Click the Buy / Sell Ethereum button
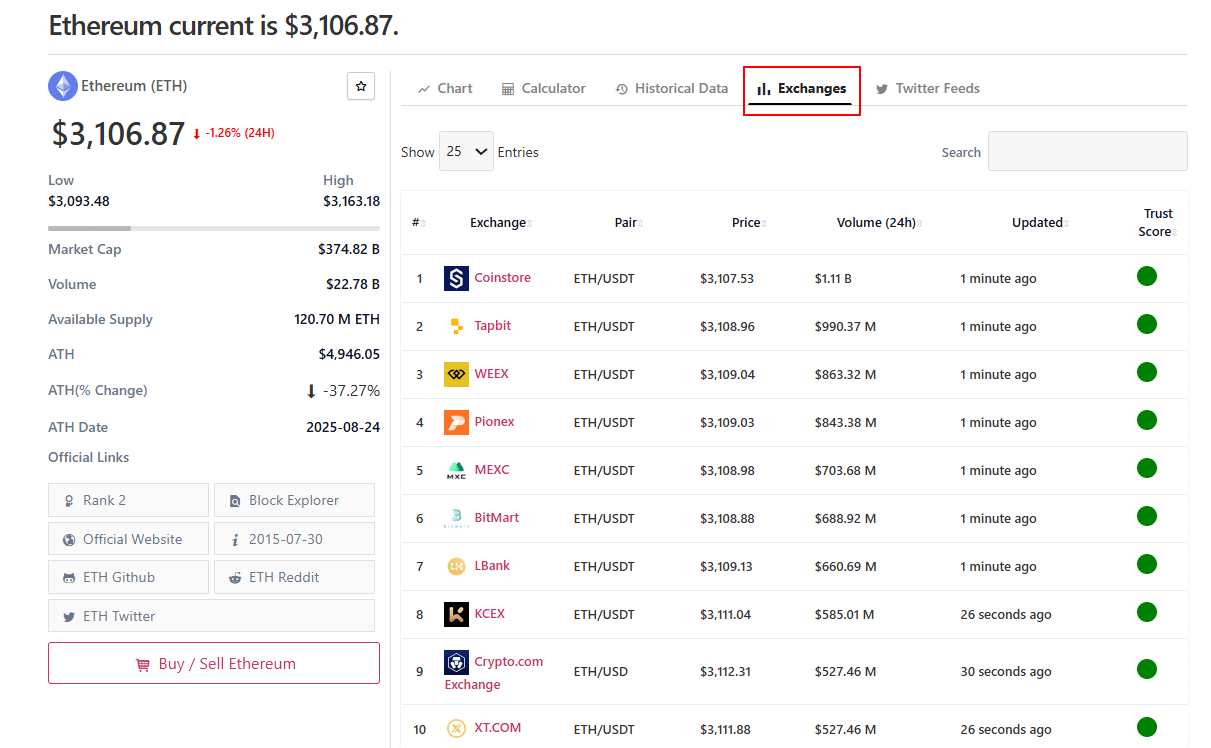Viewport: 1211px width, 748px height. (213, 663)
